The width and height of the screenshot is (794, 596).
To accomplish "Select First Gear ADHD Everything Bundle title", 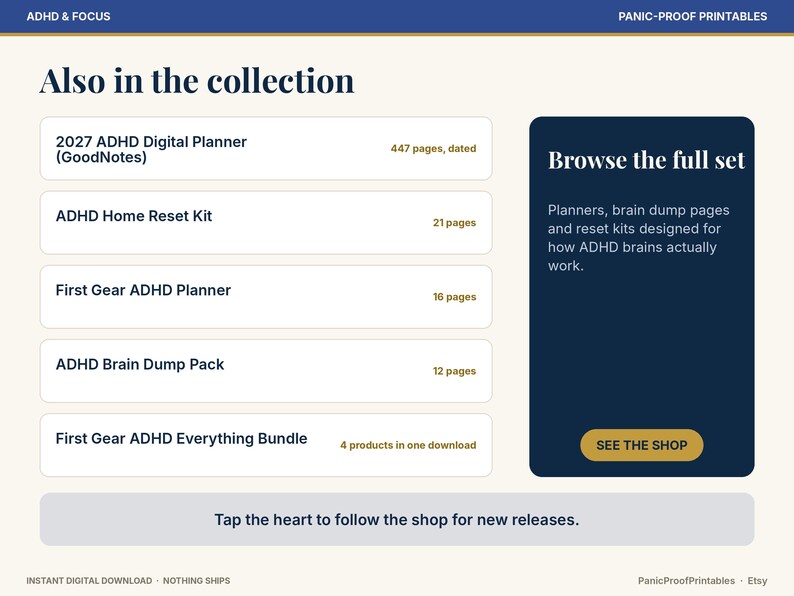I will coord(181,439).
